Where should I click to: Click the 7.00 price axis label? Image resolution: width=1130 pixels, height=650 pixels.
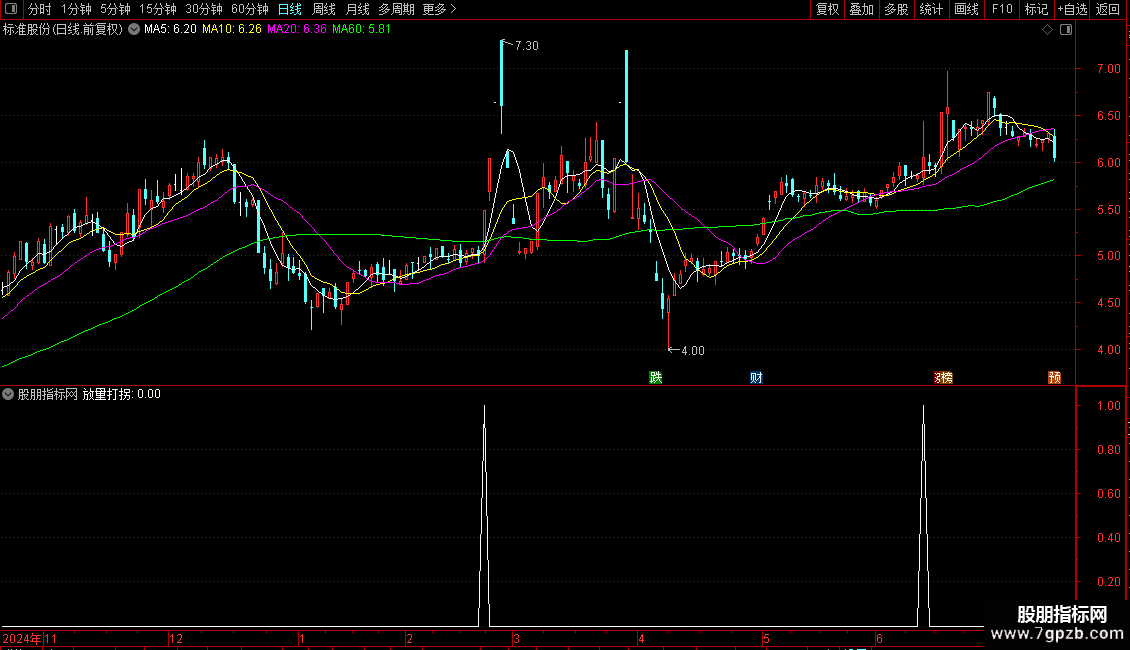pos(1108,69)
